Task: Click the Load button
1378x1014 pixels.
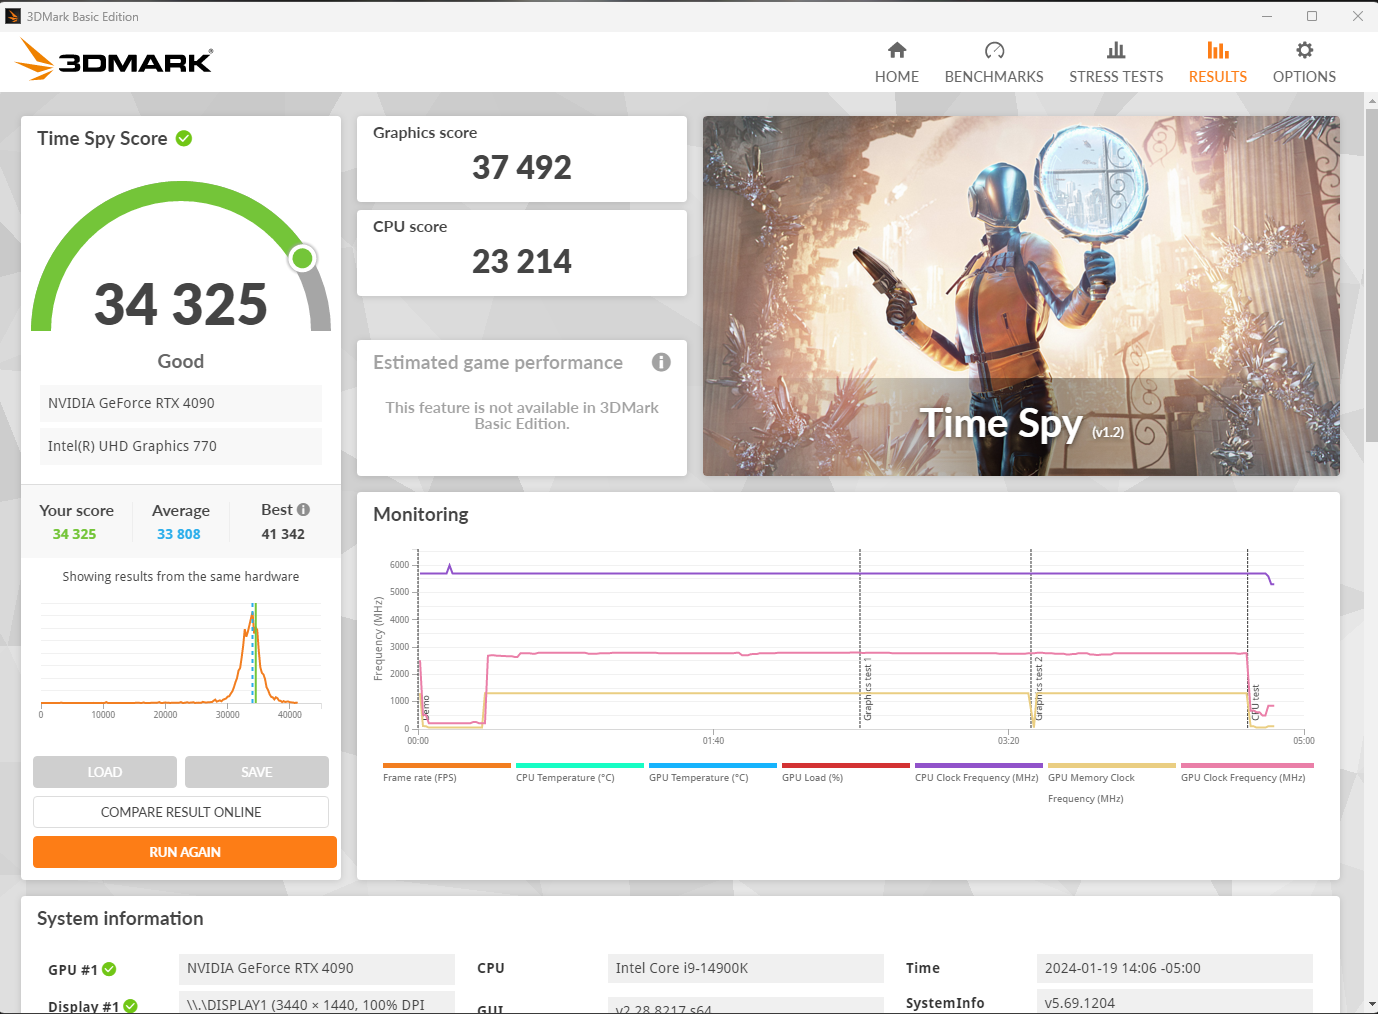Action: coord(105,772)
